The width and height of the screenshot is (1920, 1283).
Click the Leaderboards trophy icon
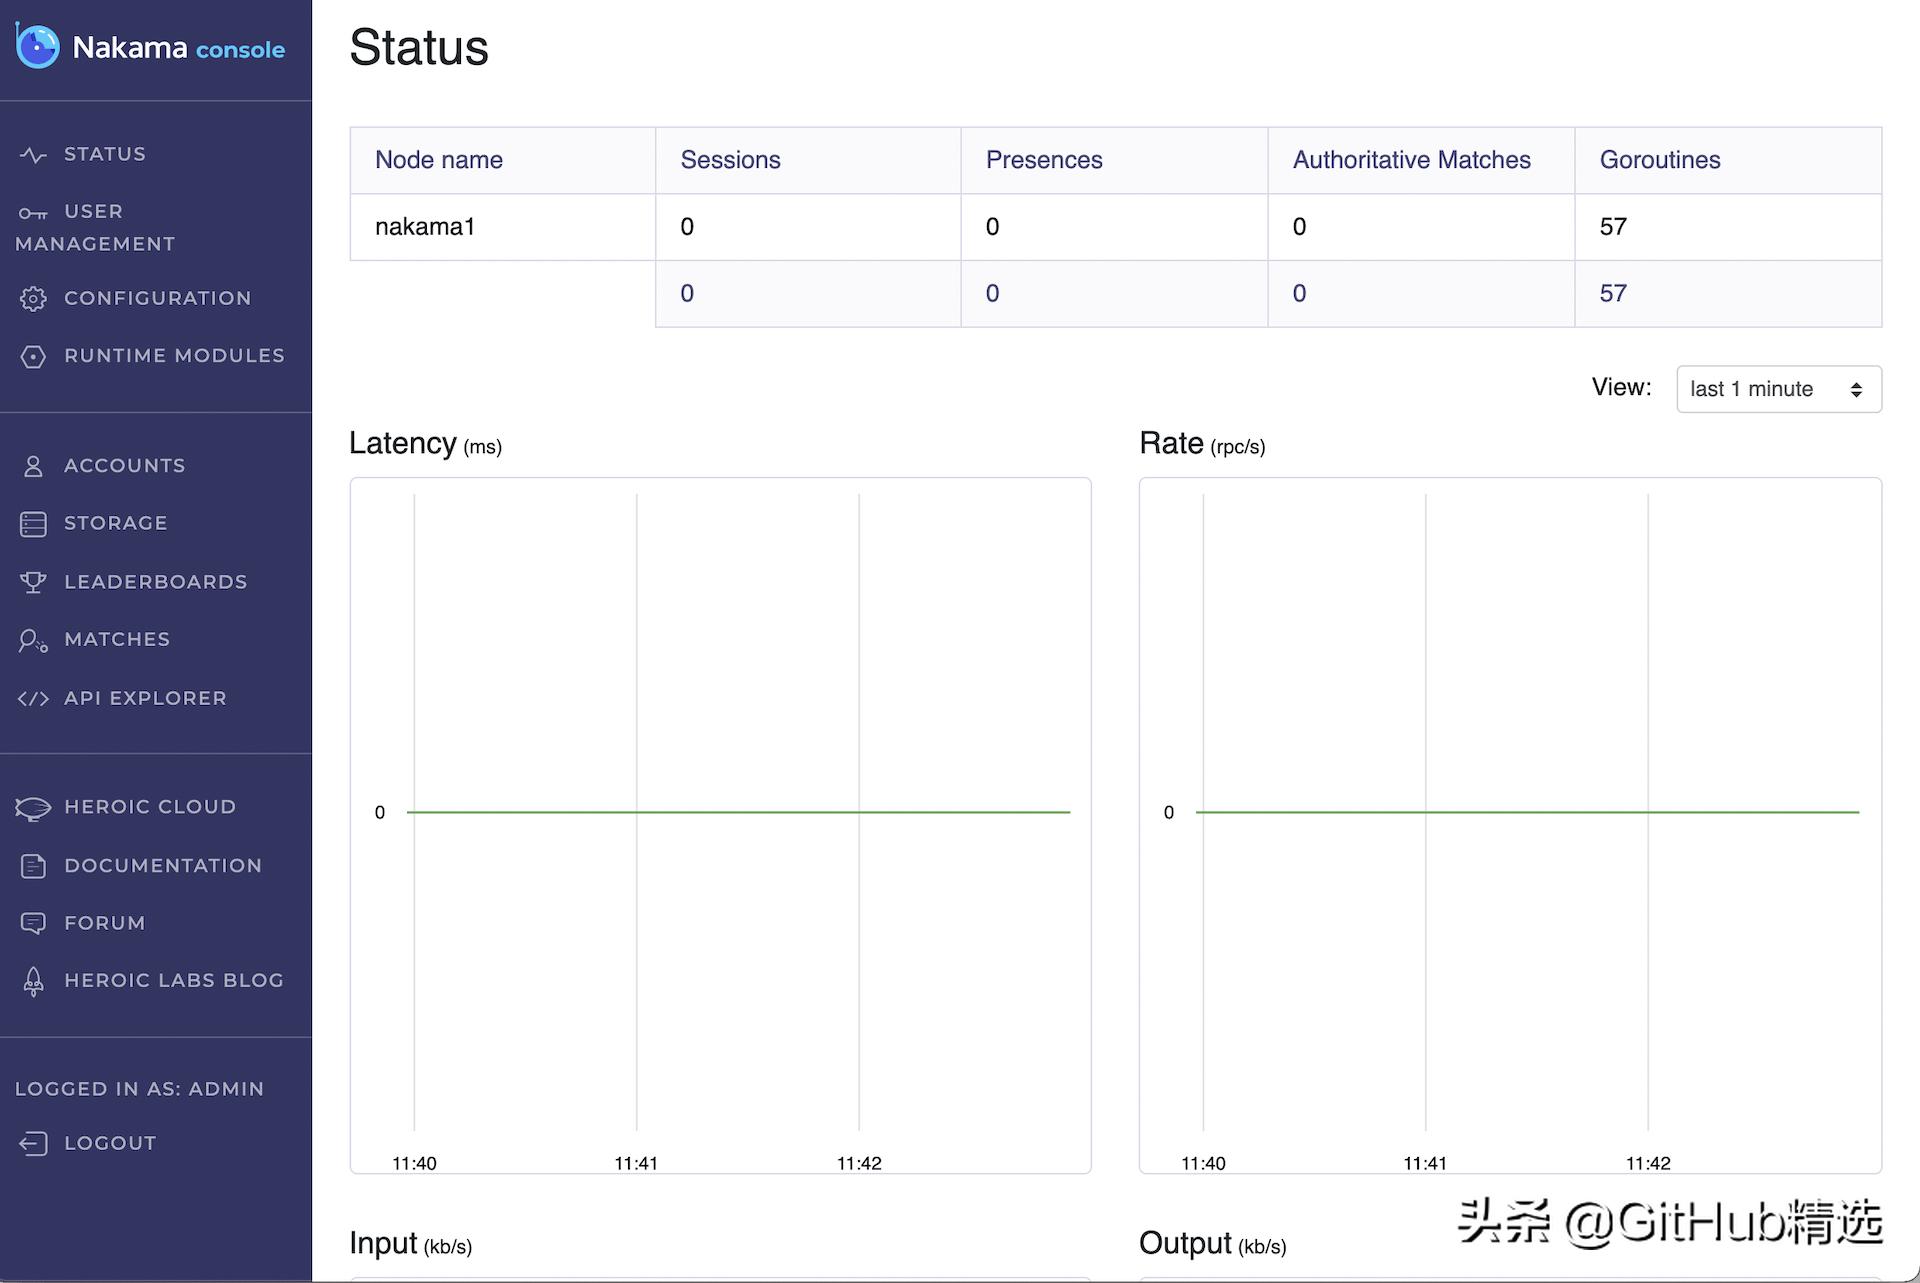point(33,582)
